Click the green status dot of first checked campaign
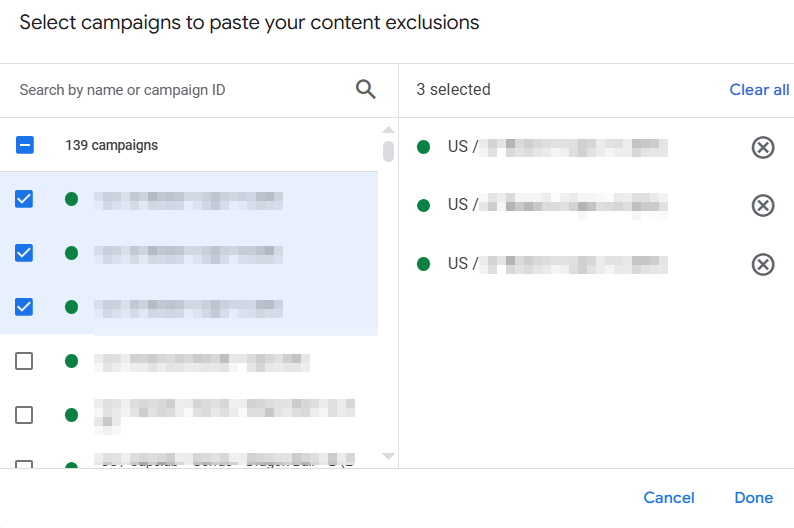 click(71, 199)
